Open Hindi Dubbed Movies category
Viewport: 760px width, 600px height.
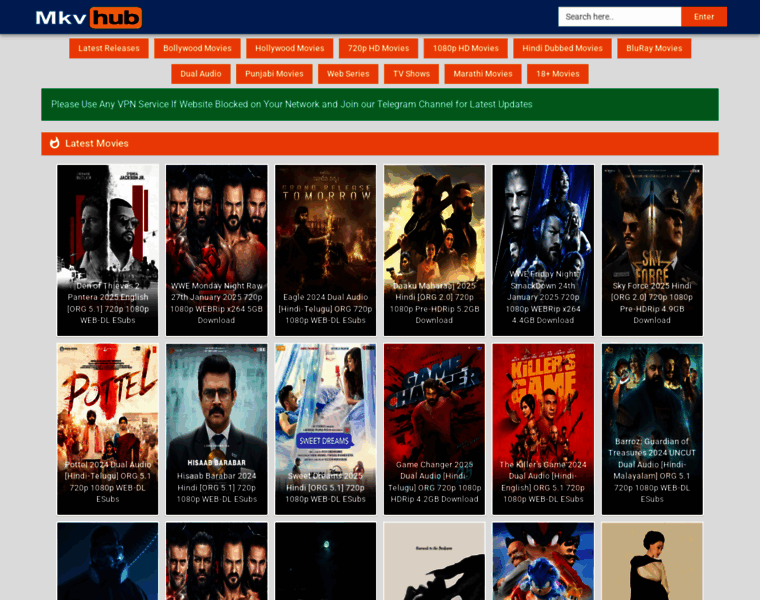562,48
